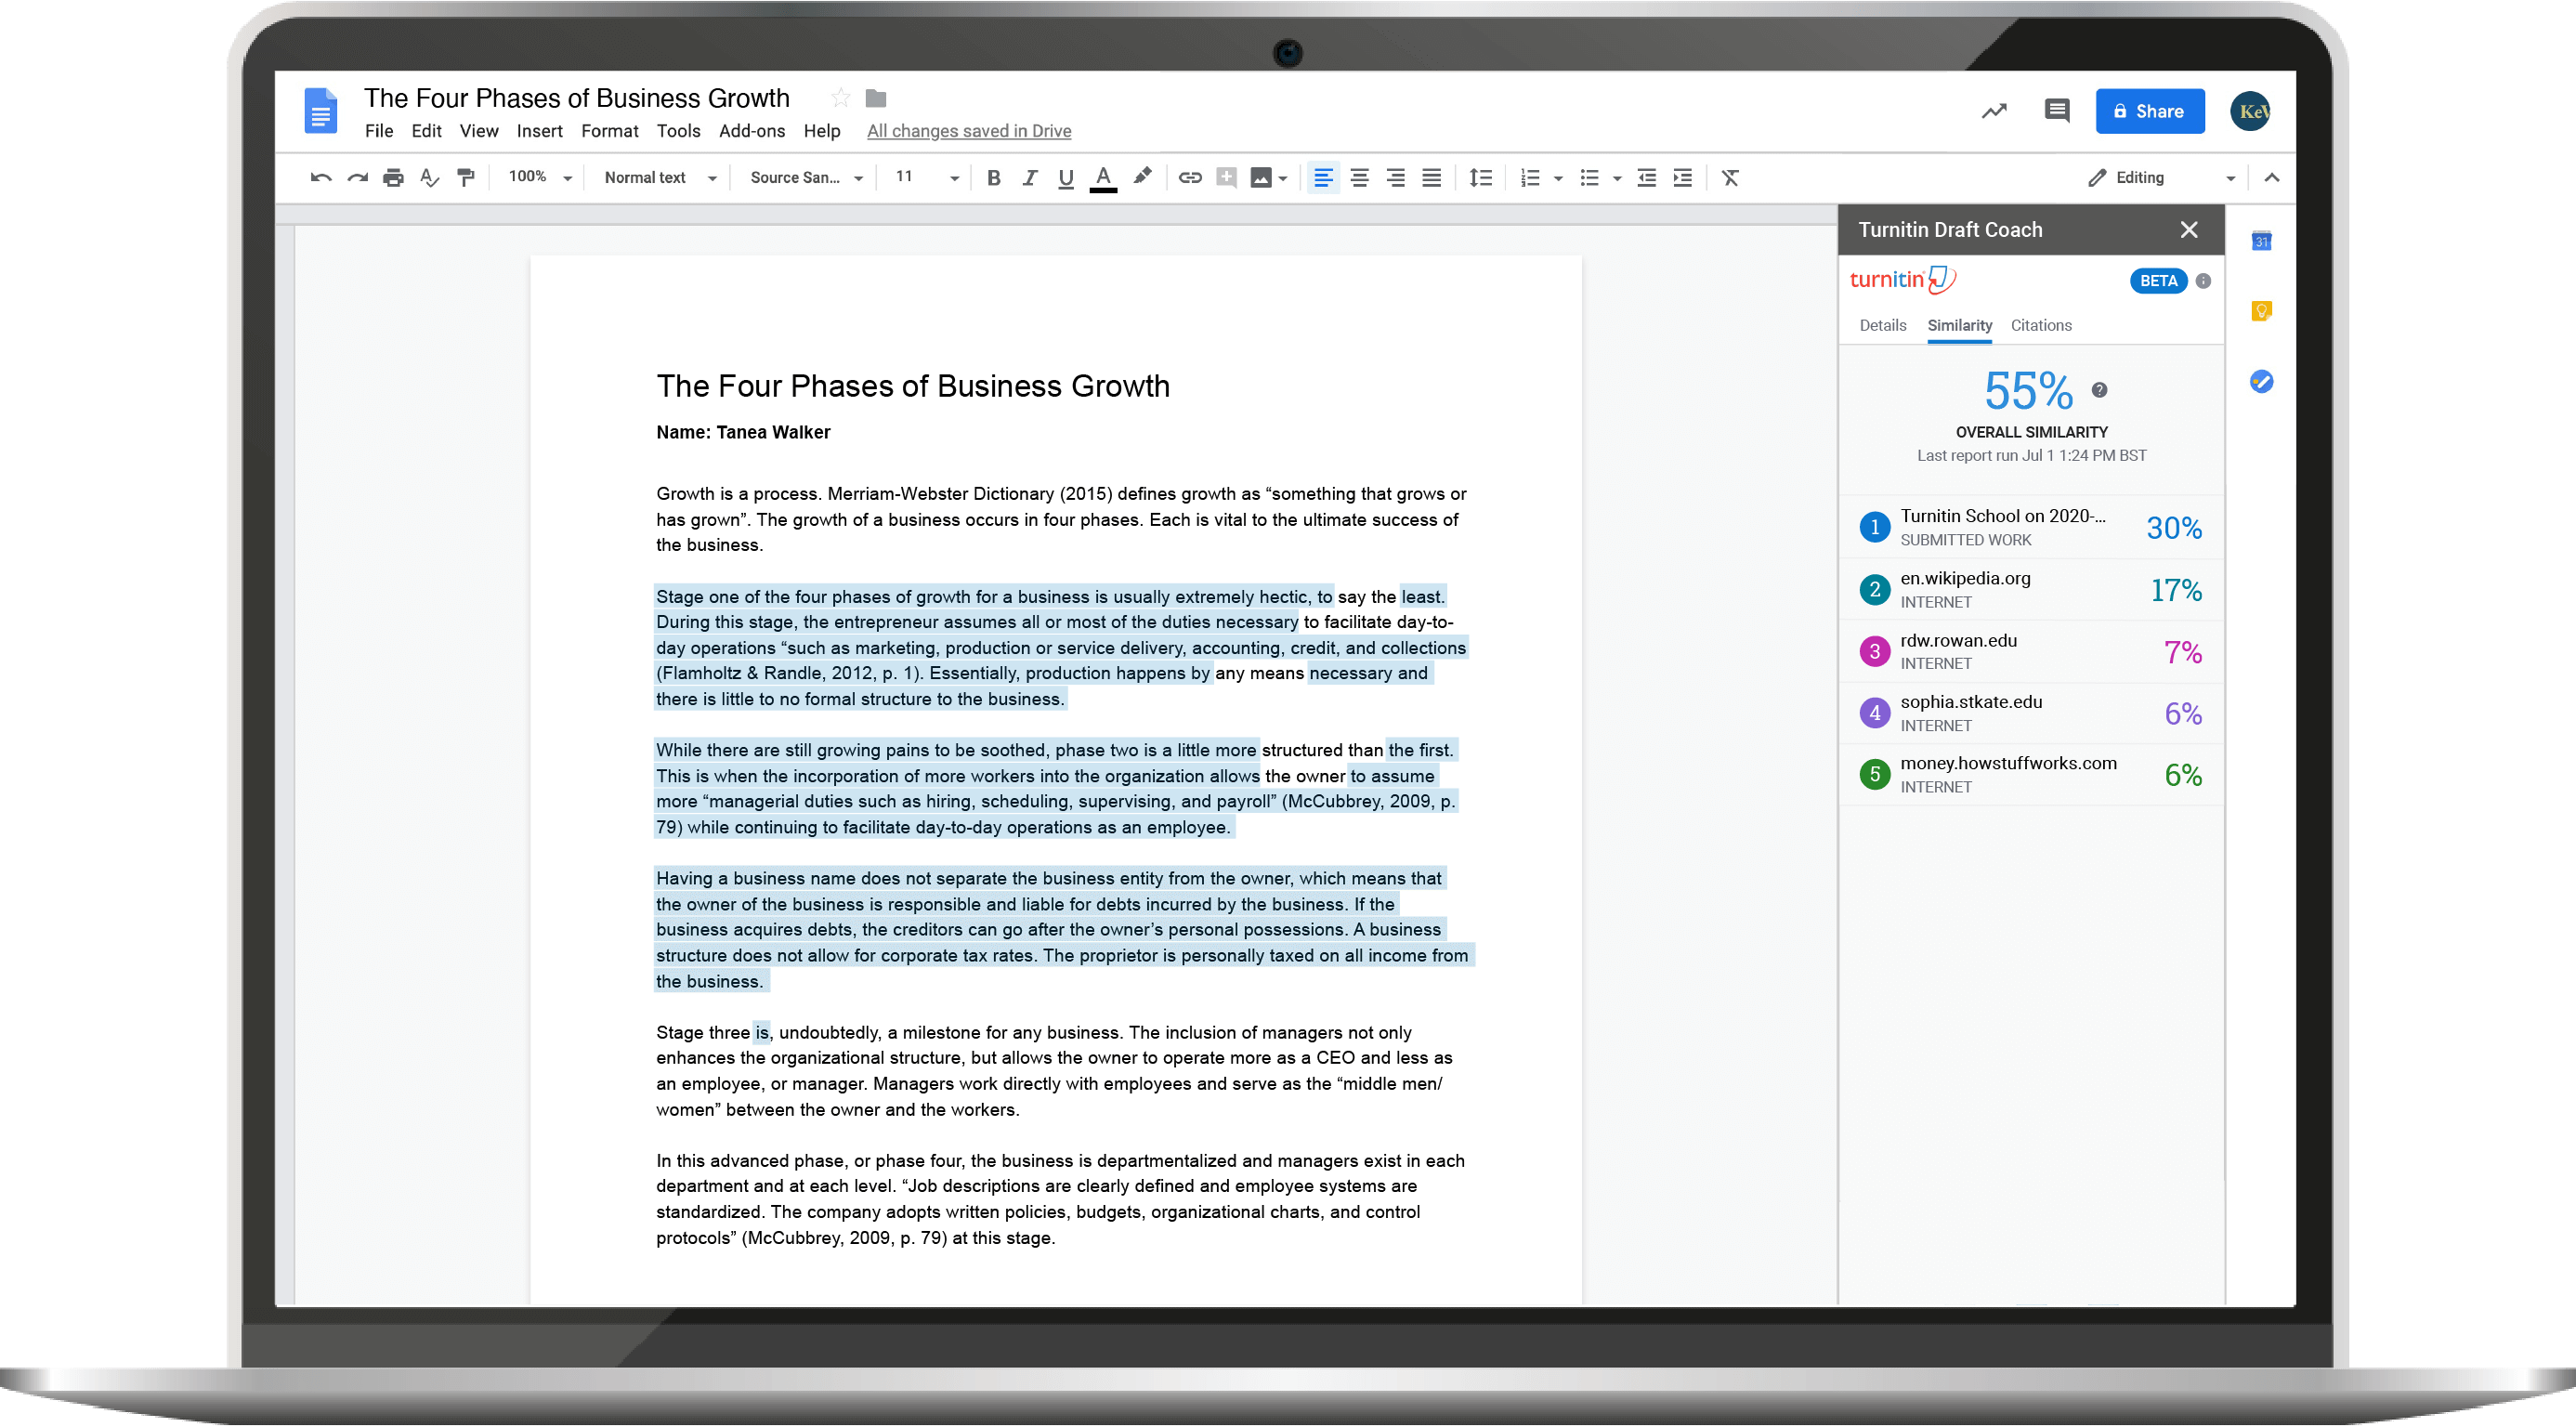
Task: Open the text color picker
Action: pyautogui.click(x=1103, y=178)
